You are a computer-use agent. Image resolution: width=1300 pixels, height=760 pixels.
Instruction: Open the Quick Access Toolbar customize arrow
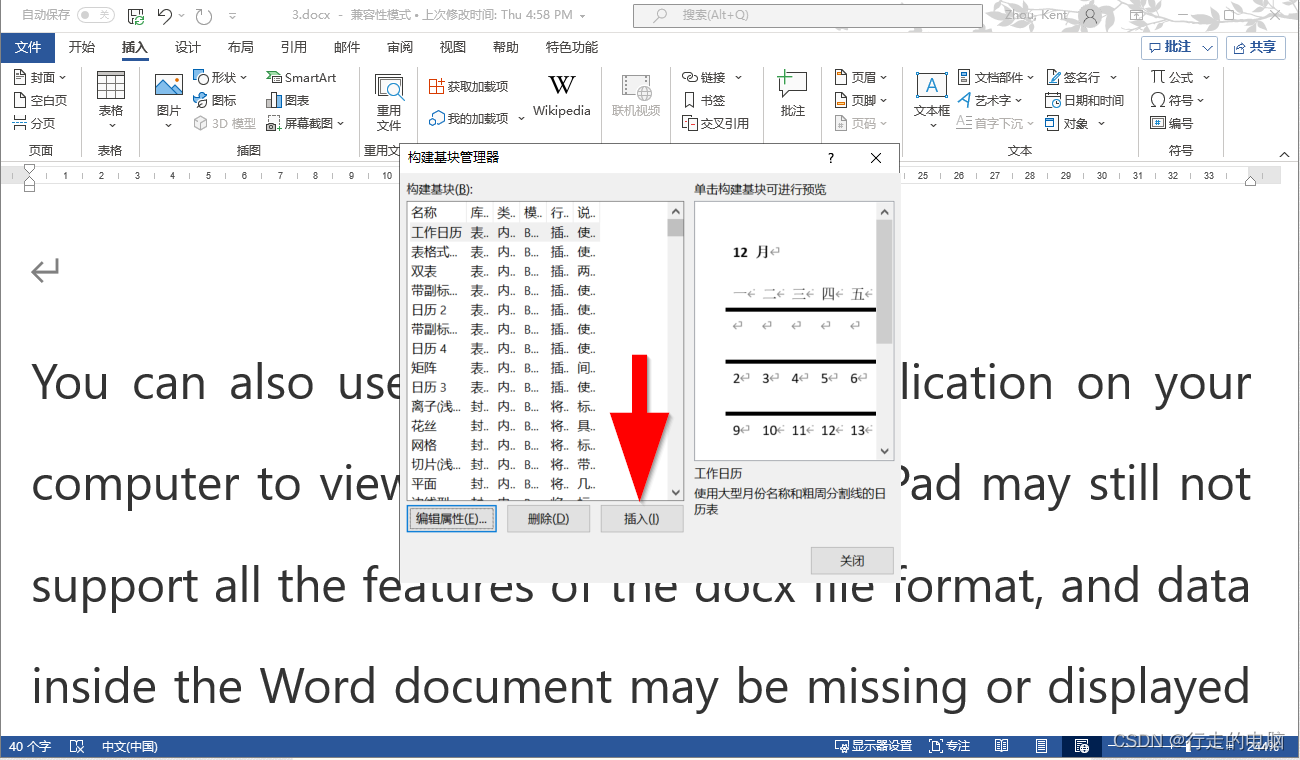[232, 16]
